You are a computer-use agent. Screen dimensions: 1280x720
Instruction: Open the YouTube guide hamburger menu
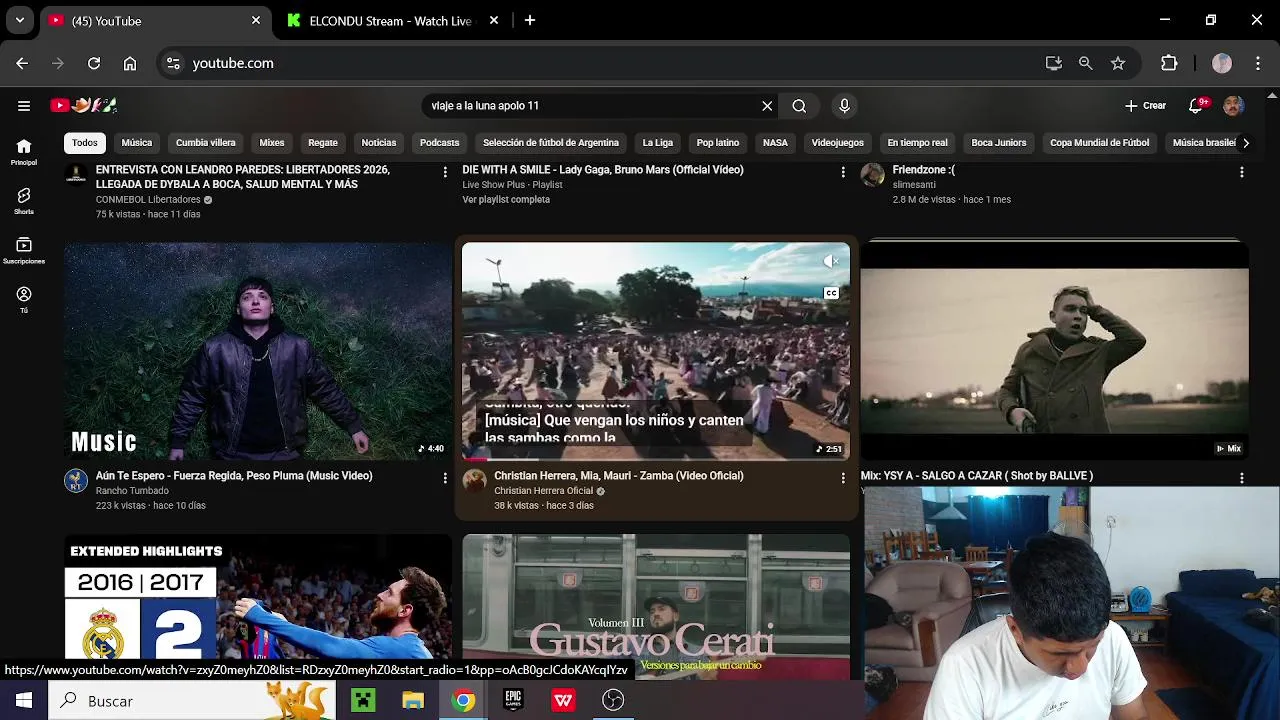(24, 105)
